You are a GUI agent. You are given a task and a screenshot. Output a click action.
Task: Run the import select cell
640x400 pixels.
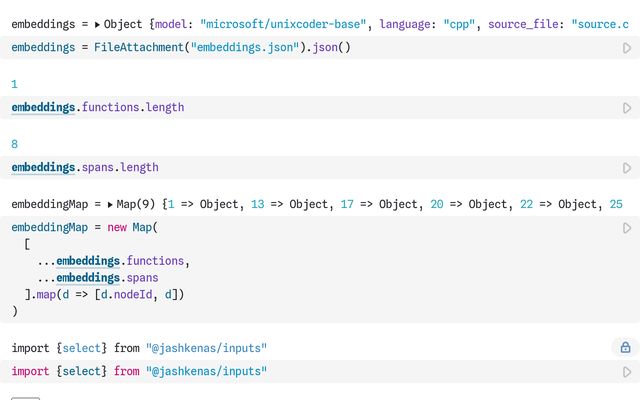coord(627,372)
